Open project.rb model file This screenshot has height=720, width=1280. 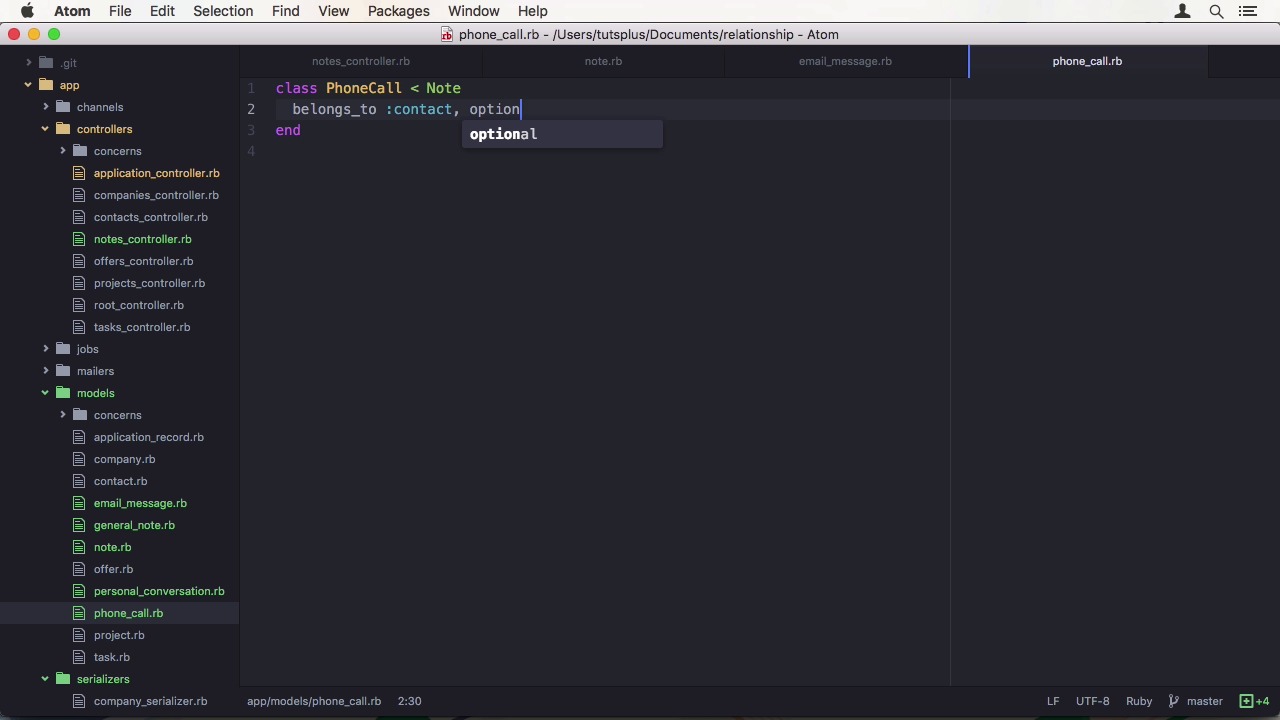click(x=119, y=635)
